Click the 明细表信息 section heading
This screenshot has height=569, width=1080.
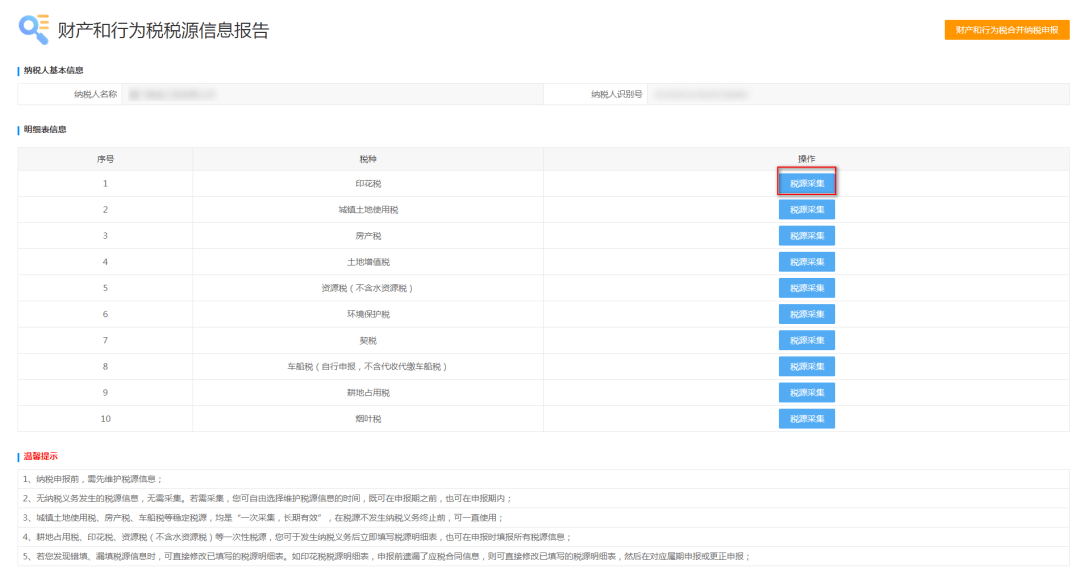(x=45, y=130)
